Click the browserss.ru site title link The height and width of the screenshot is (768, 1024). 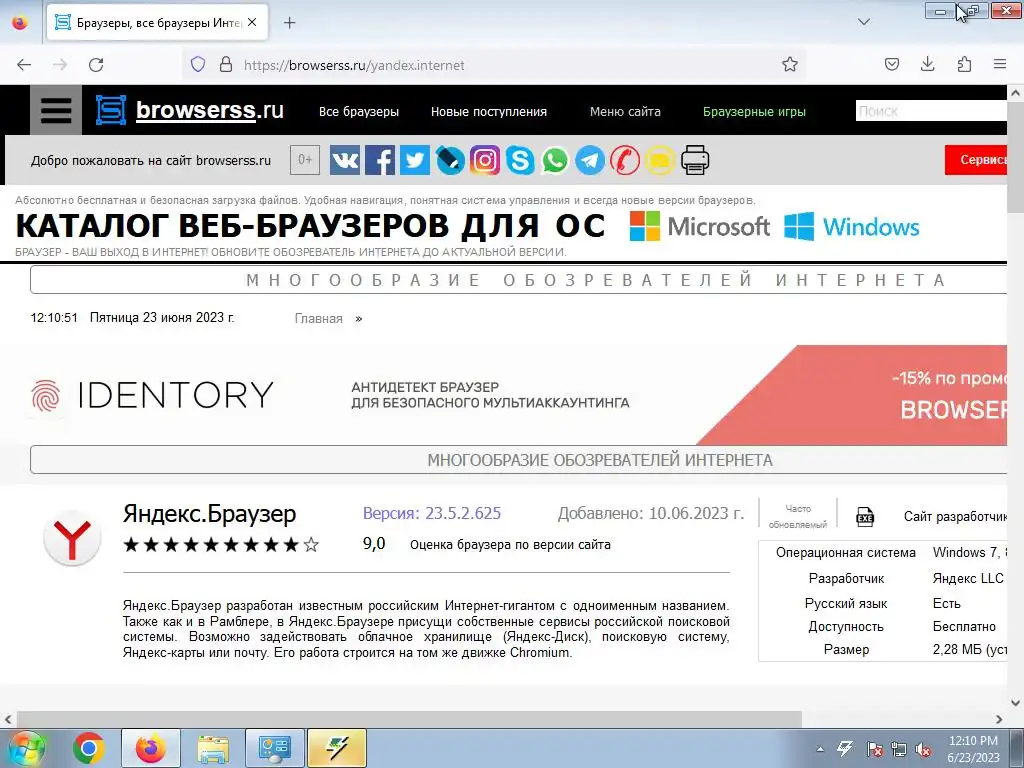coord(210,110)
